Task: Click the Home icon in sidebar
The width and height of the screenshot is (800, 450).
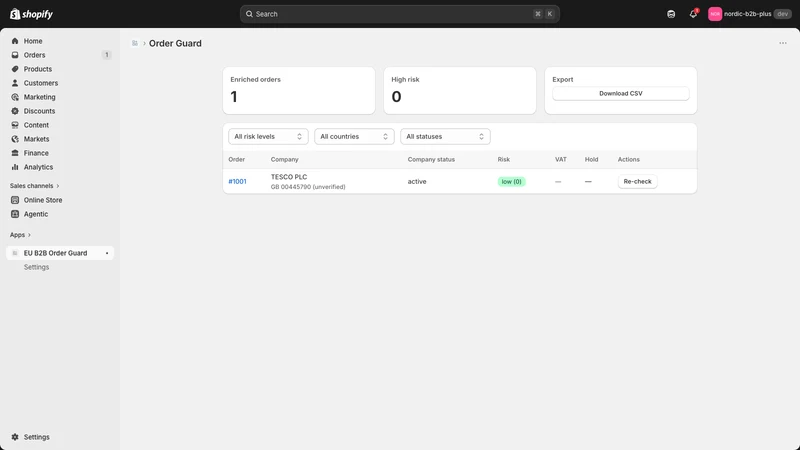Action: (x=15, y=41)
